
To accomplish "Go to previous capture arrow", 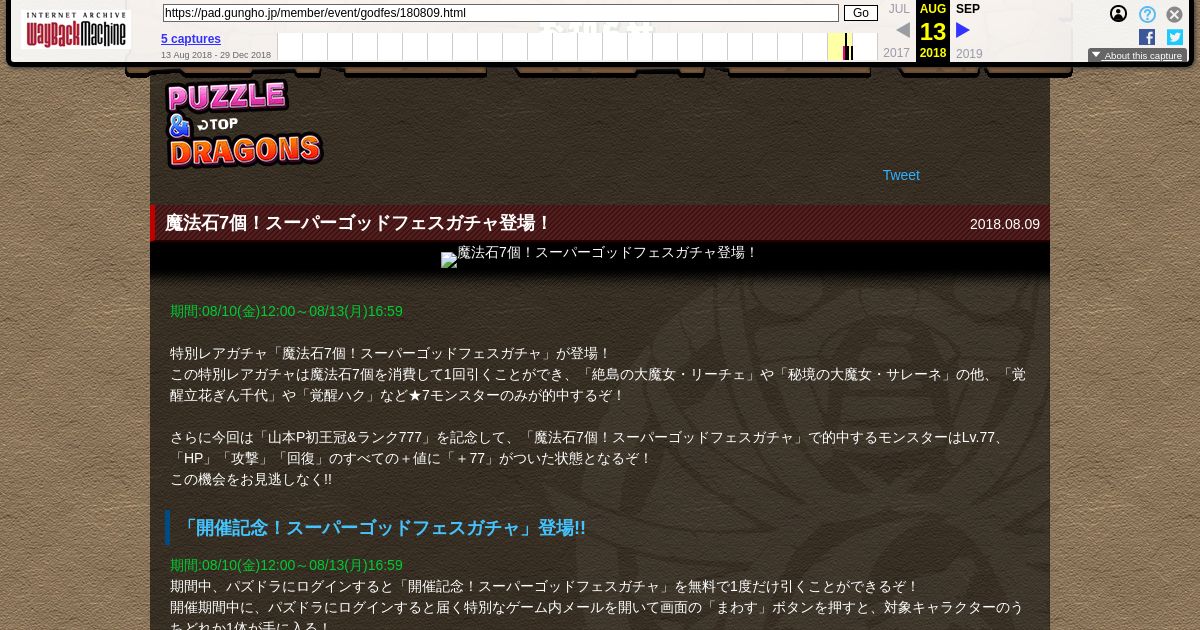I will pos(903,31).
